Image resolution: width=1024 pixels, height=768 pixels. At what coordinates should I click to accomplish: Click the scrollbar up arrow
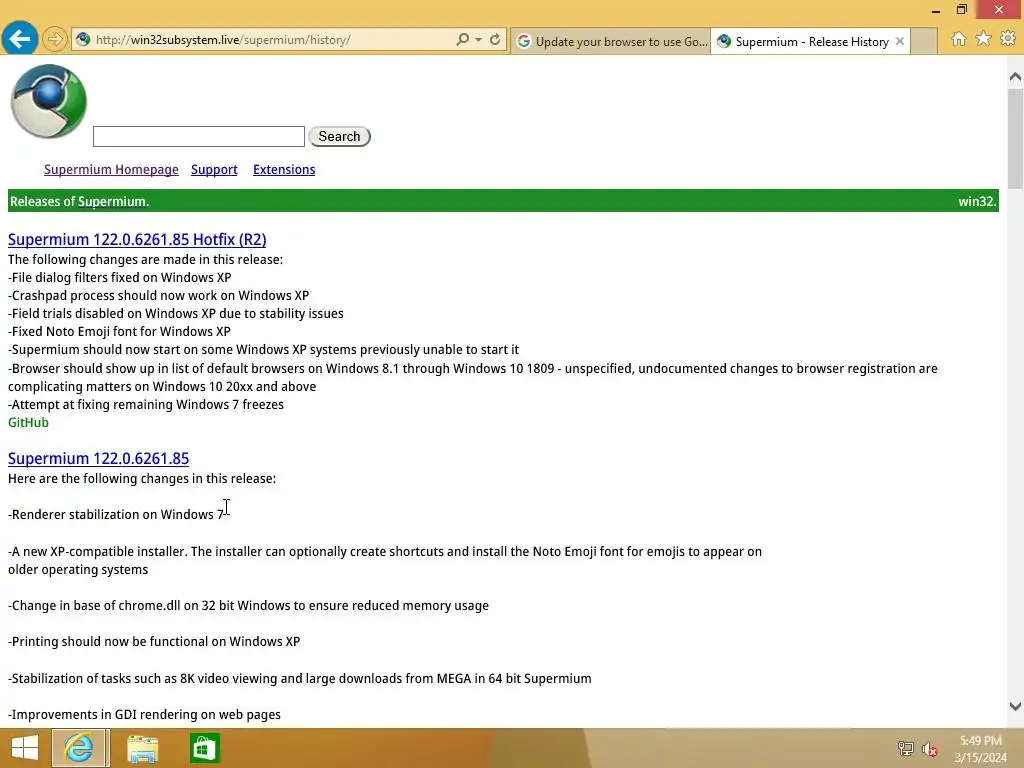coord(1015,77)
